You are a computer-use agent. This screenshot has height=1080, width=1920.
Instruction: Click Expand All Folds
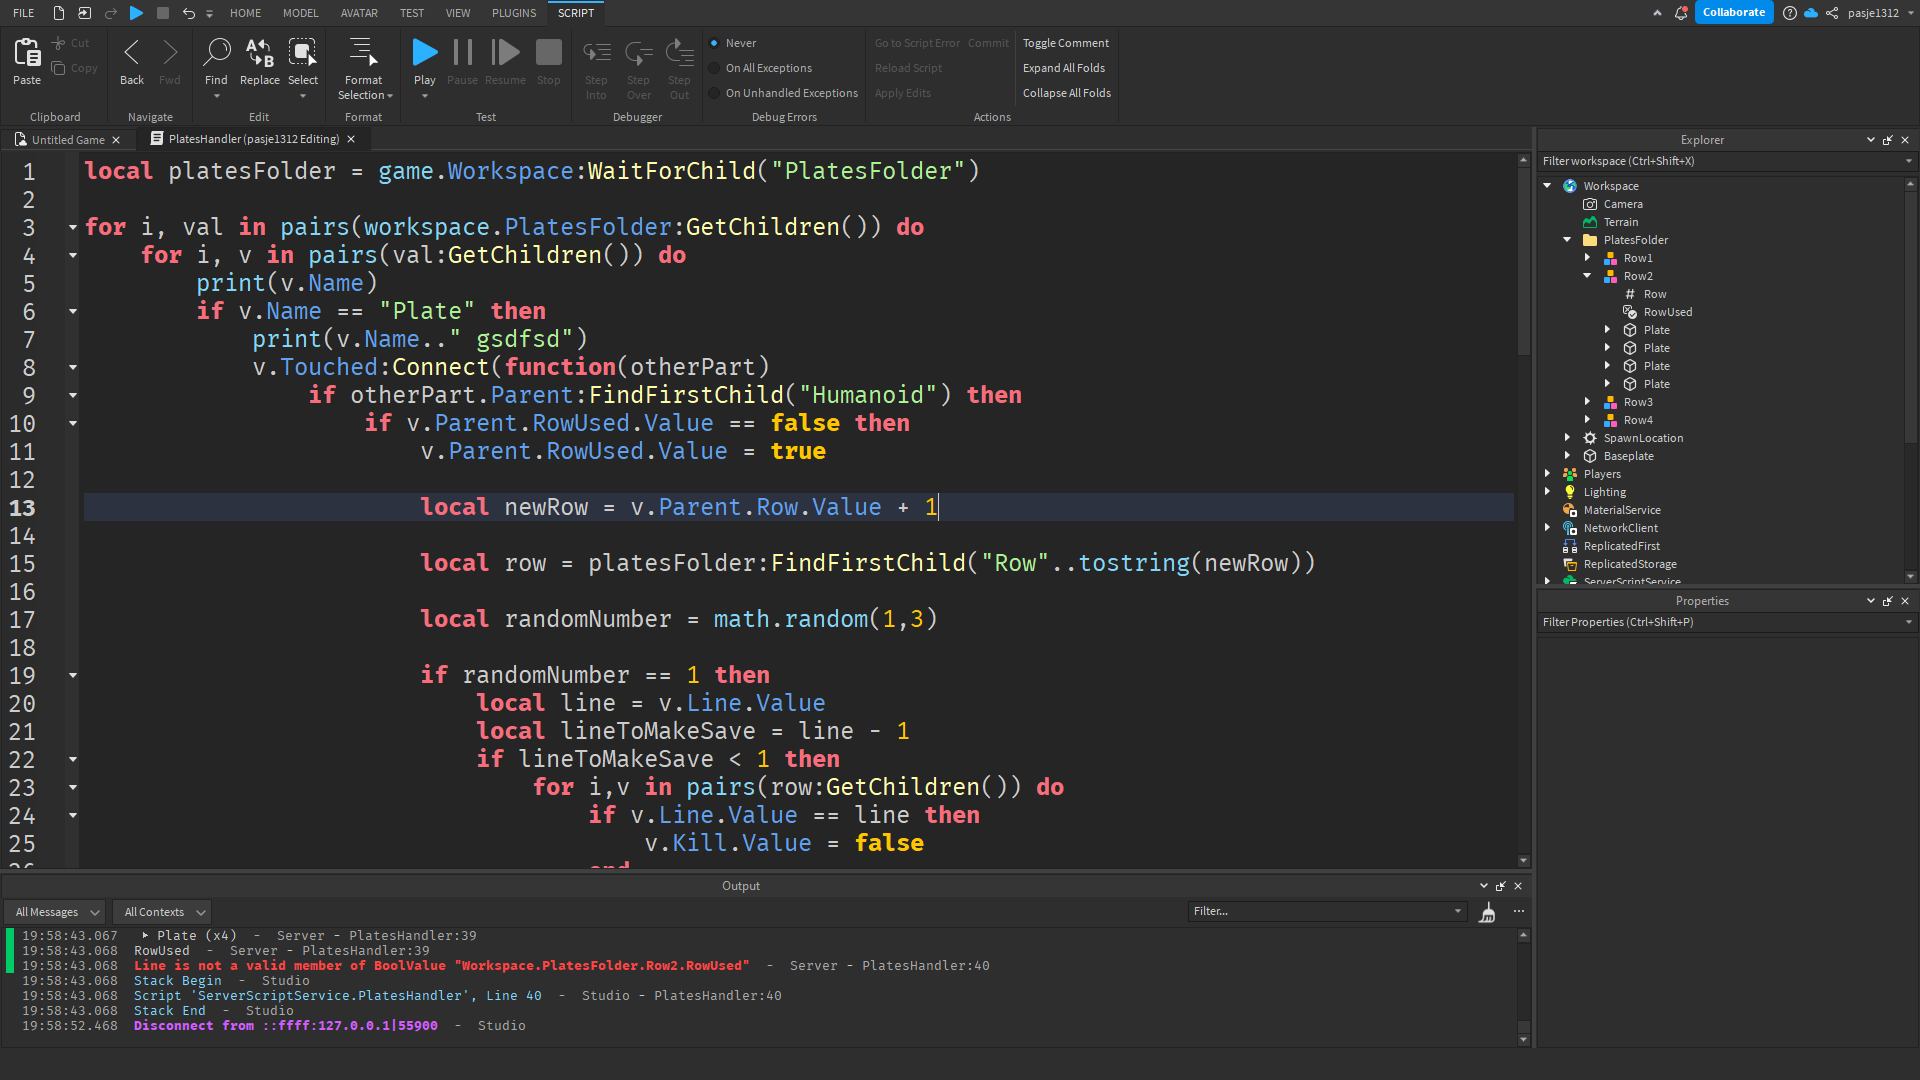click(x=1063, y=68)
